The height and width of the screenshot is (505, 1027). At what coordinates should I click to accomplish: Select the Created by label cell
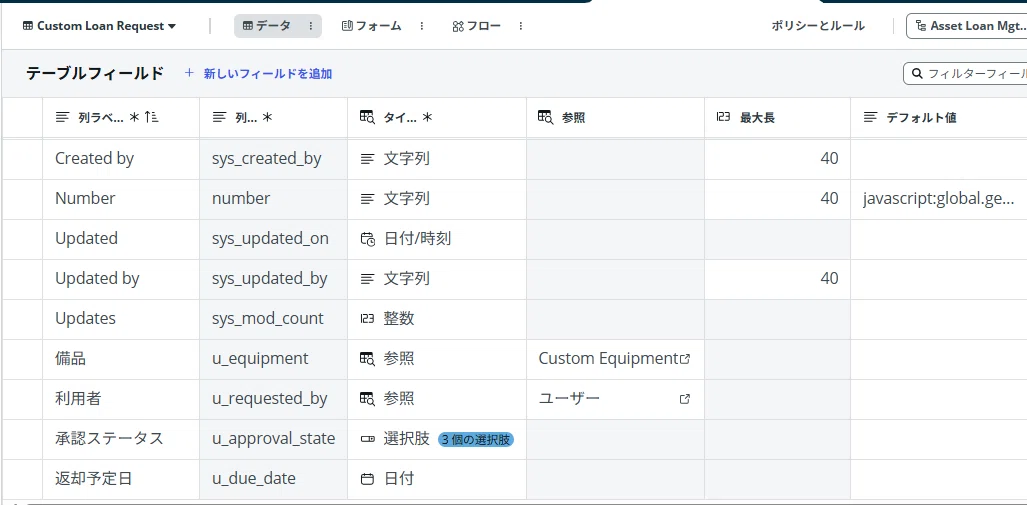pyautogui.click(x=121, y=159)
